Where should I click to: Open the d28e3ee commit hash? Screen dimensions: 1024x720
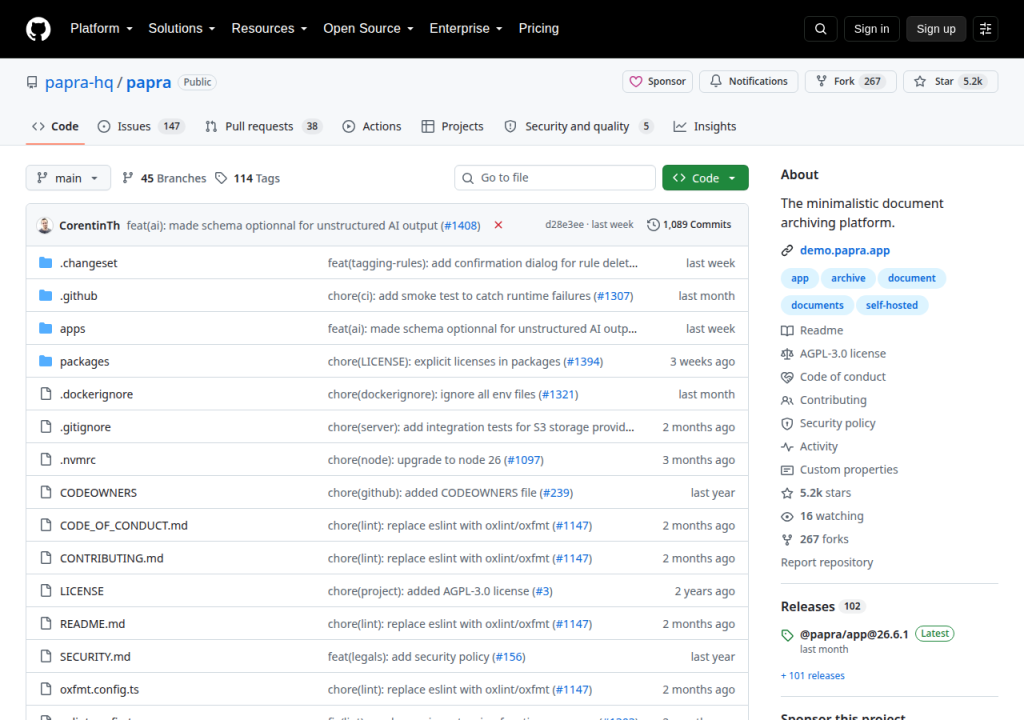click(x=564, y=225)
